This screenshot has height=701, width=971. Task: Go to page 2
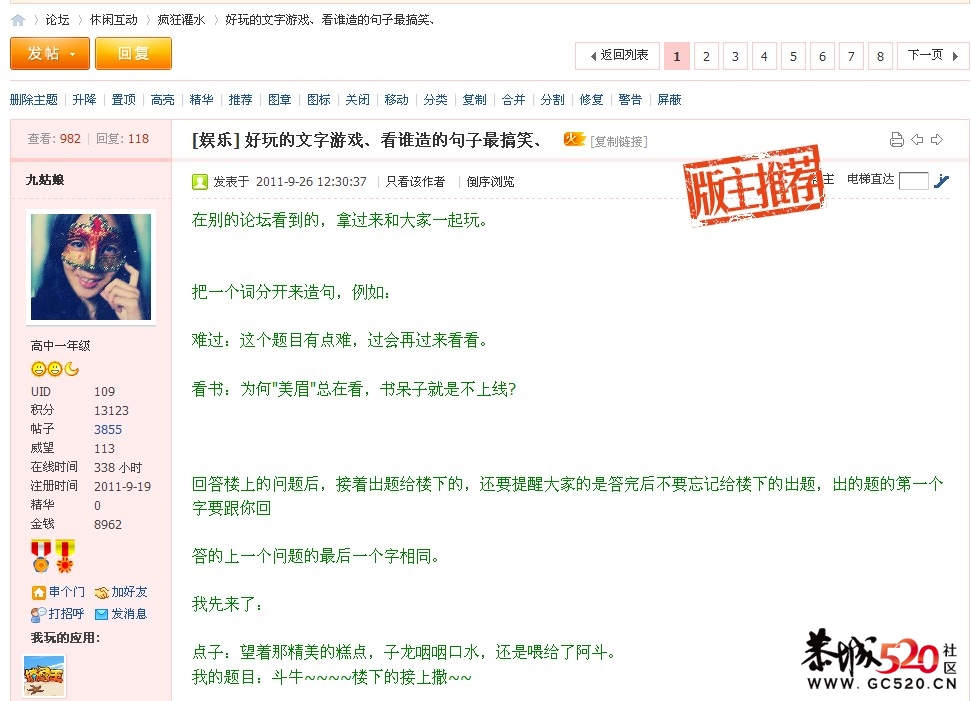coord(706,56)
